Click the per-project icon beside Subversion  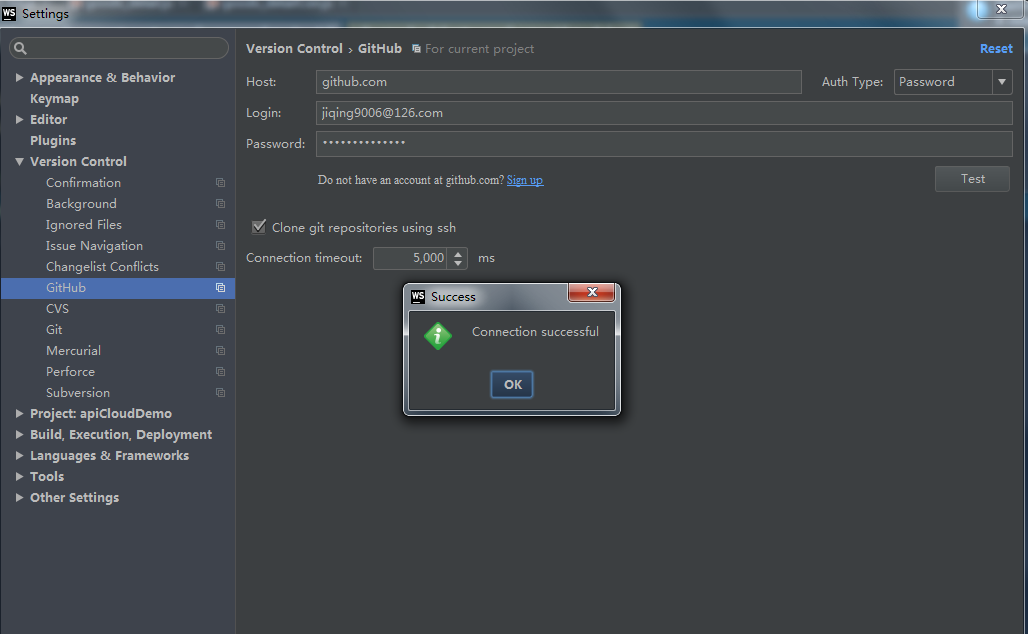(220, 393)
